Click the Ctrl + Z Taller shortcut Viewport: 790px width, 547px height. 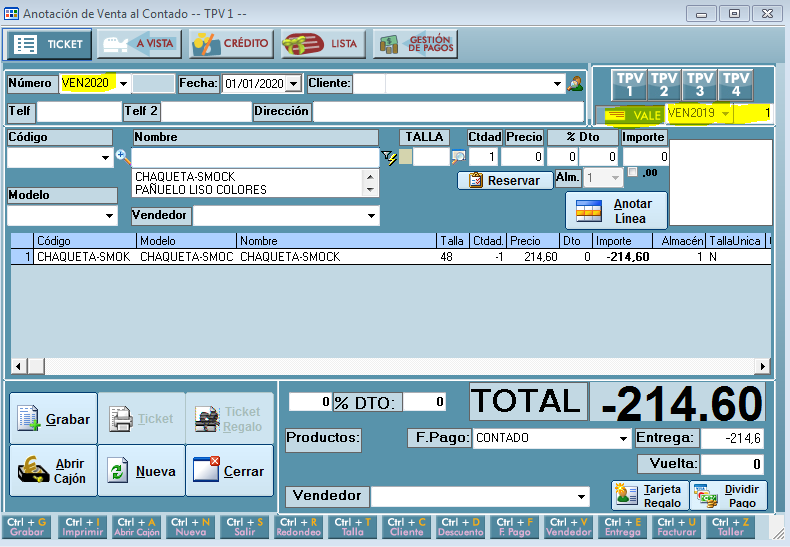(731, 527)
